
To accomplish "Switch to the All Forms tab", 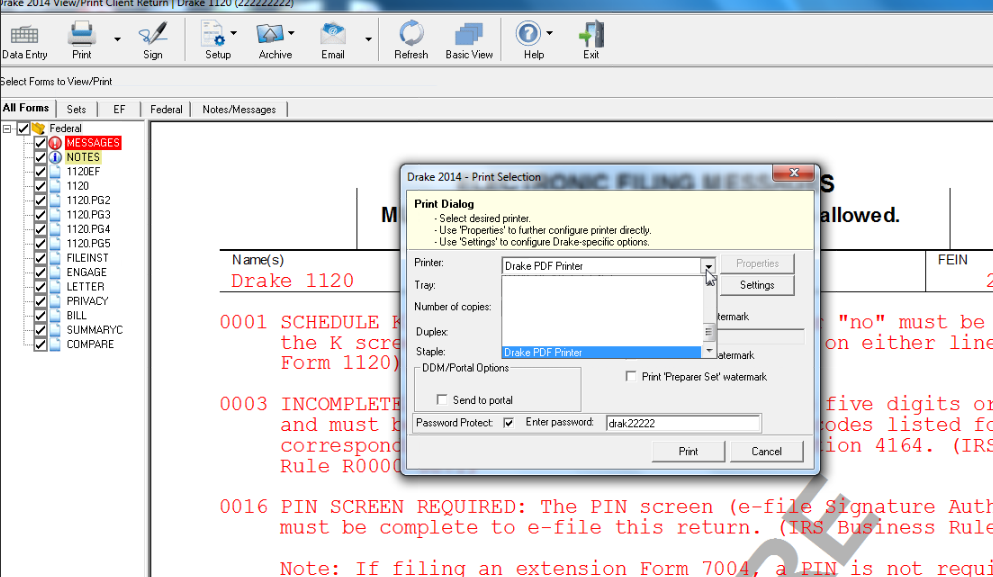I will [x=26, y=108].
